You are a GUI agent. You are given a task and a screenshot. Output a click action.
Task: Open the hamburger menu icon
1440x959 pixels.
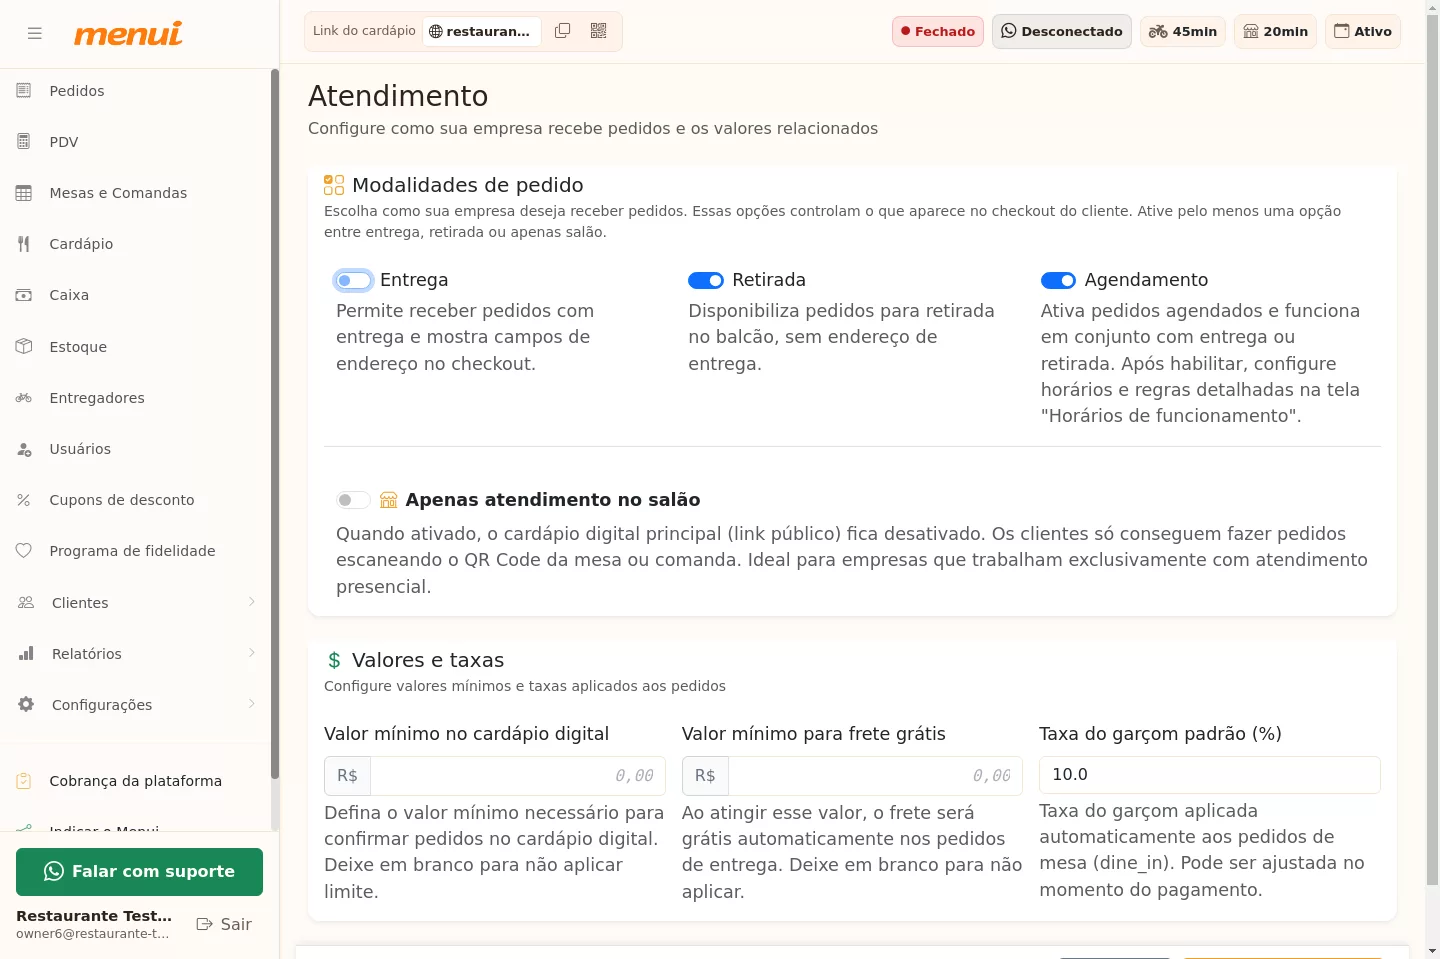35,33
